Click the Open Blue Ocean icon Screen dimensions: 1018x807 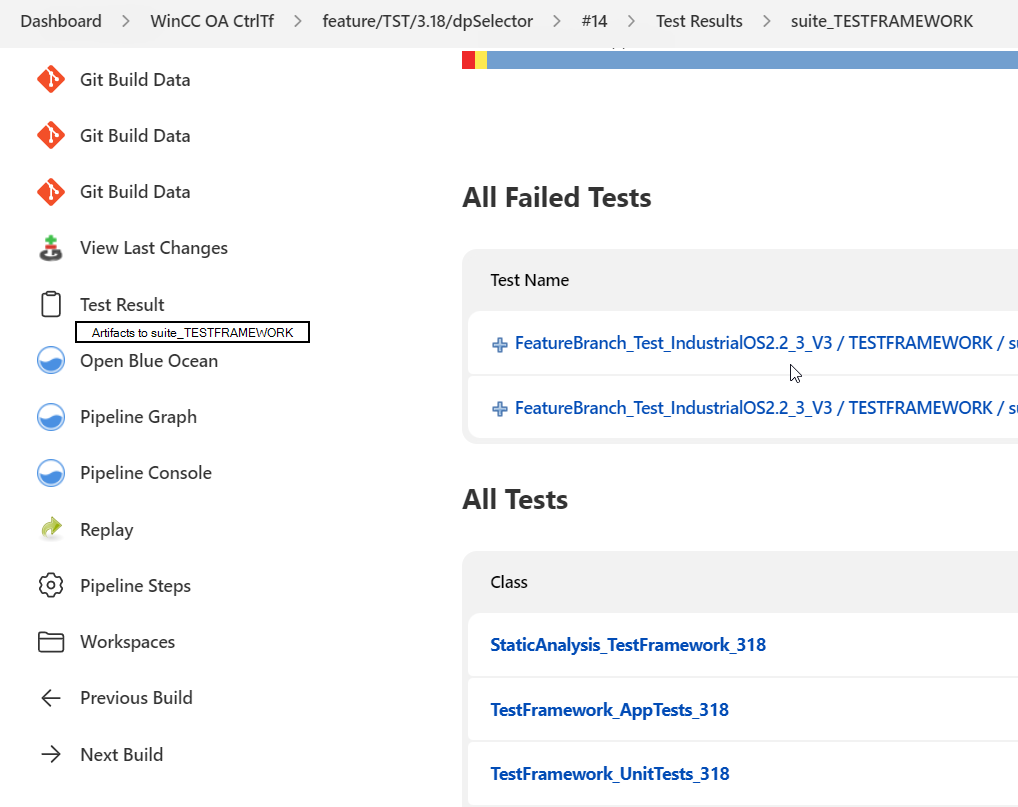tap(51, 360)
